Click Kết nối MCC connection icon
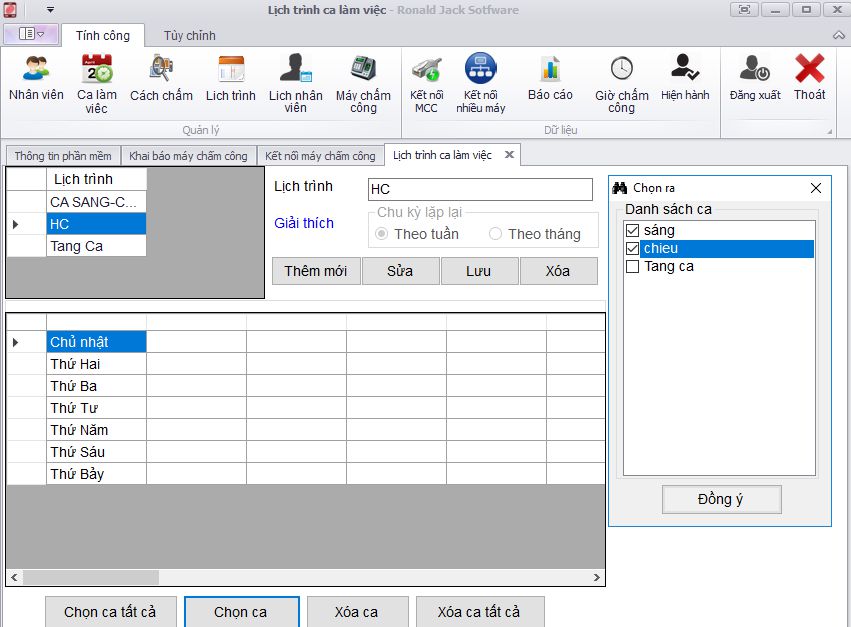 pos(426,70)
